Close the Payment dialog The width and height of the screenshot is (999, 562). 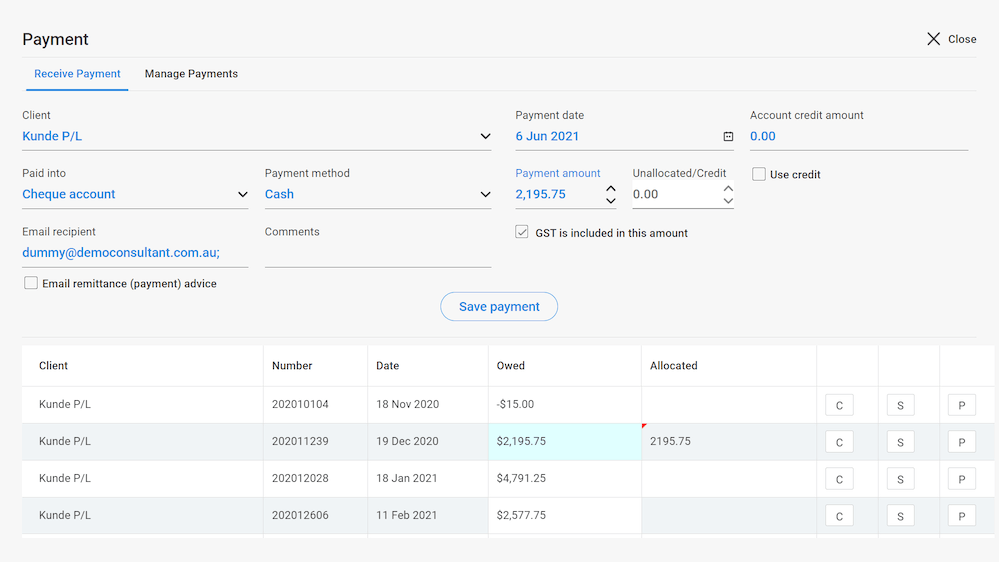[x=951, y=39]
